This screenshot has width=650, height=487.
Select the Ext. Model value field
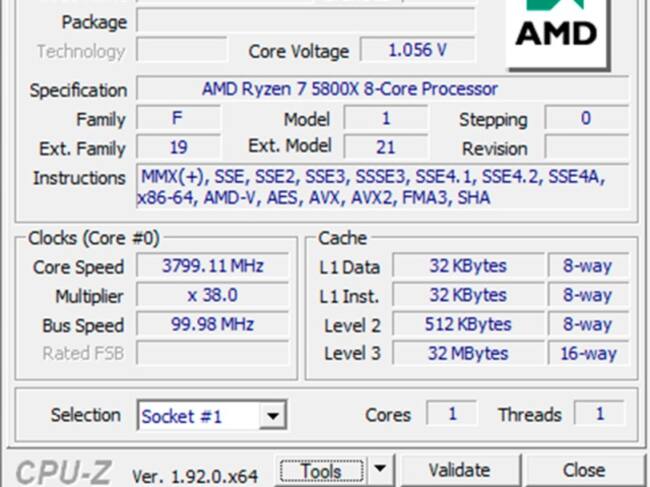[x=385, y=147]
